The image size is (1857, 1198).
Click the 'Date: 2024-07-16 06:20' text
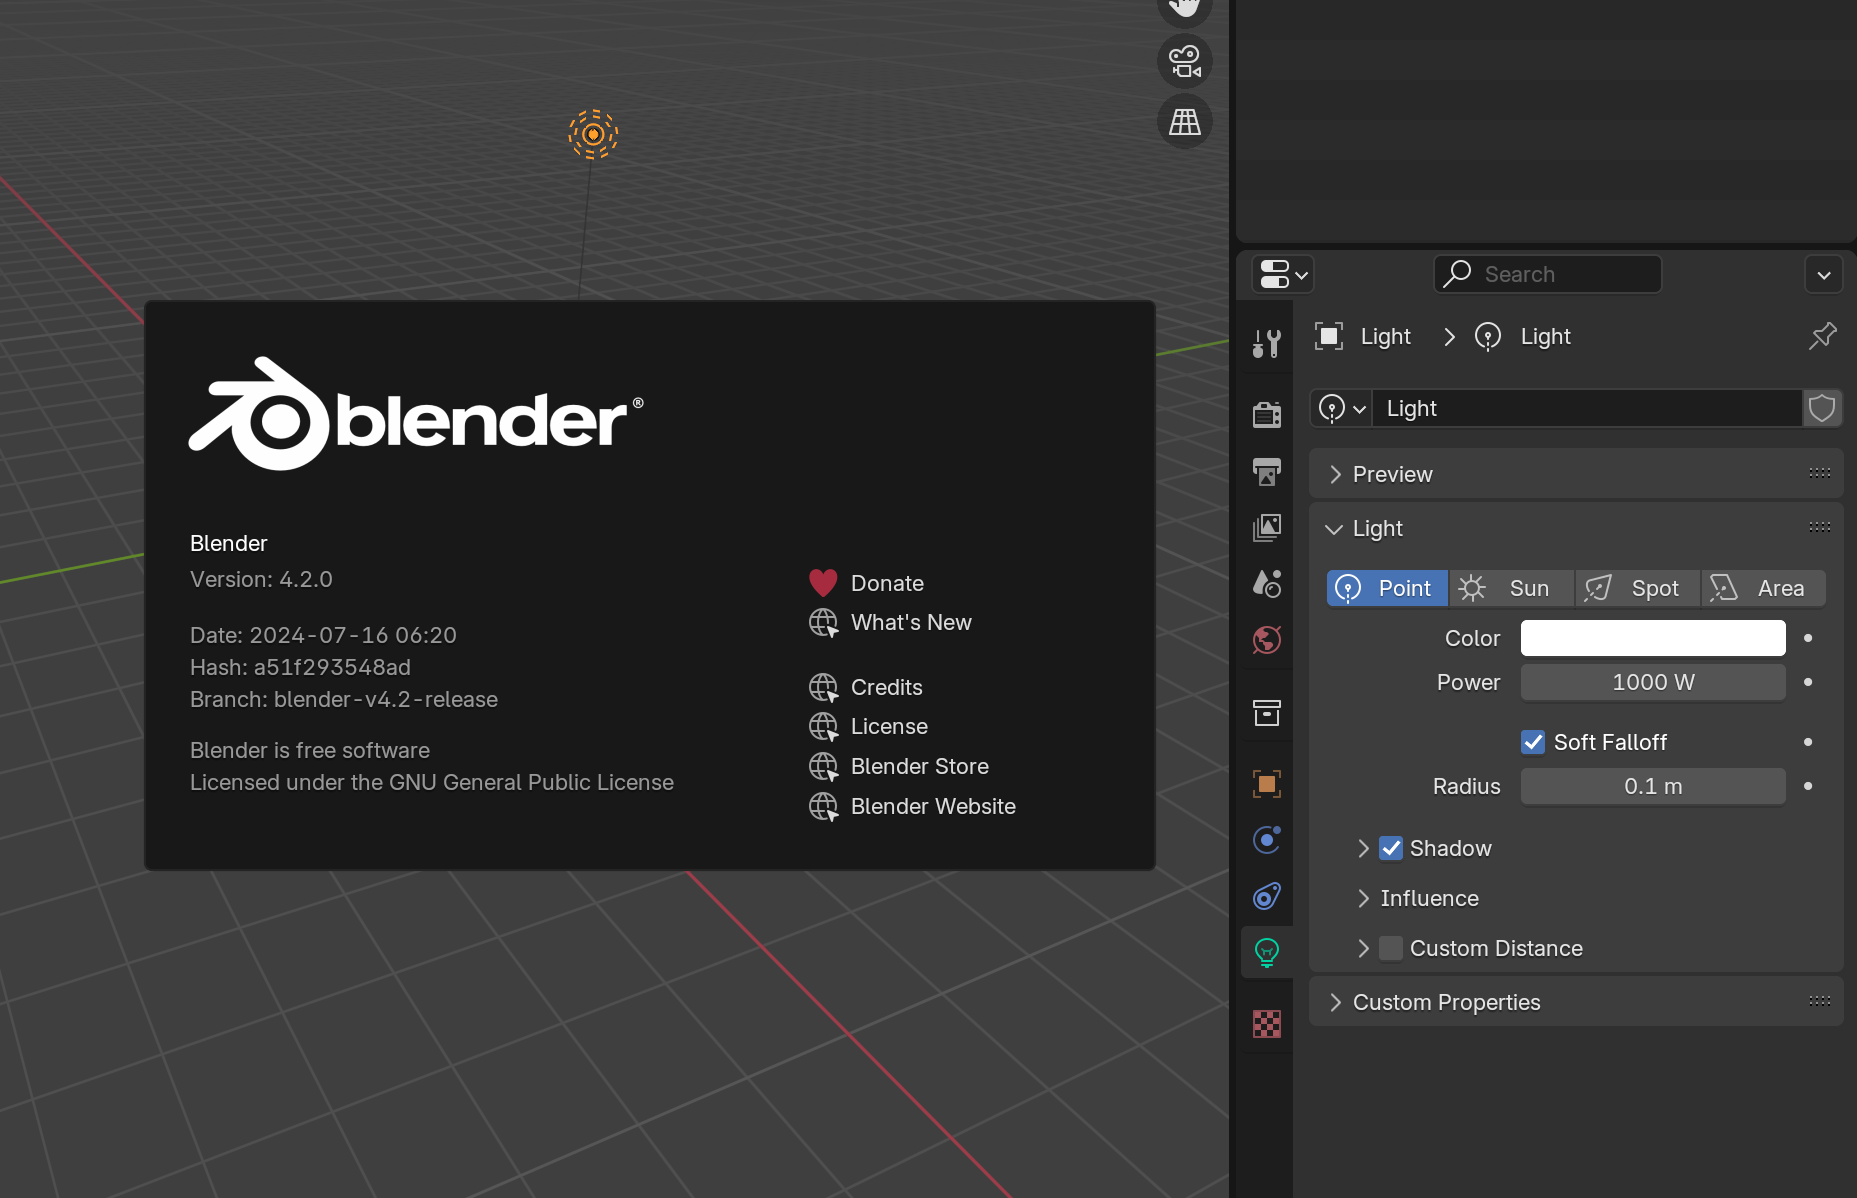323,635
